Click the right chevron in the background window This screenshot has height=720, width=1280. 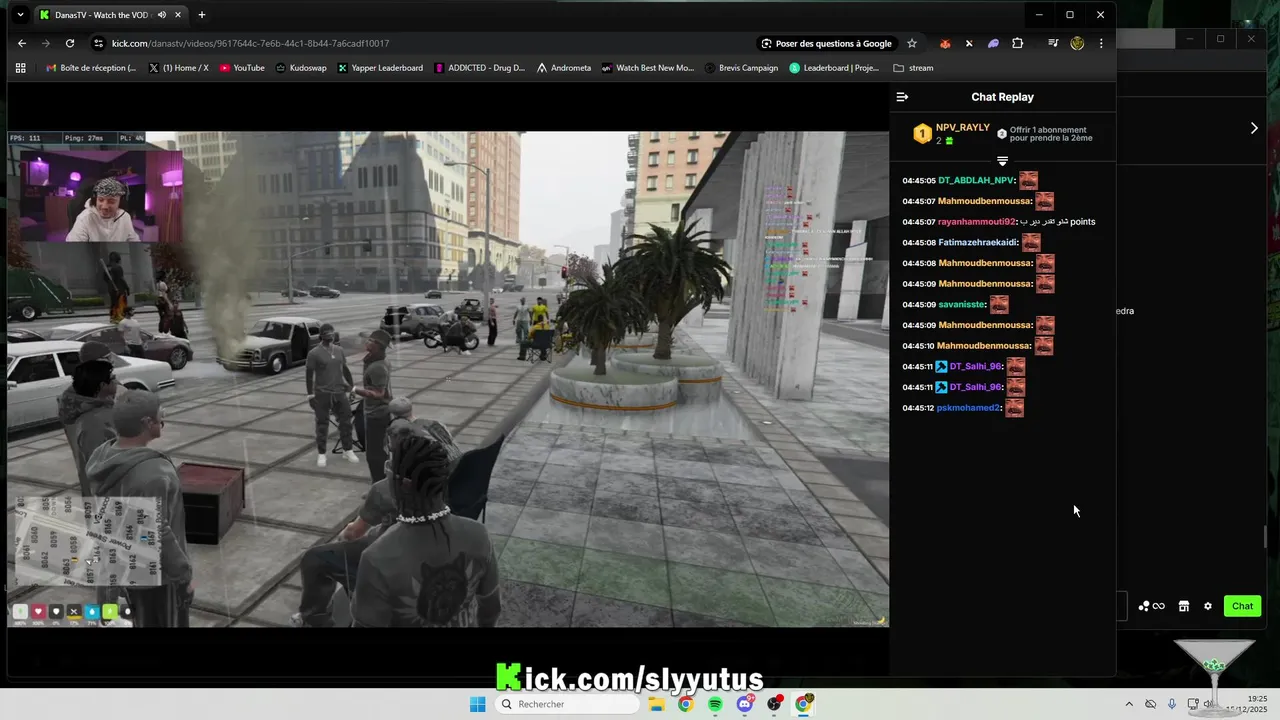pos(1254,128)
